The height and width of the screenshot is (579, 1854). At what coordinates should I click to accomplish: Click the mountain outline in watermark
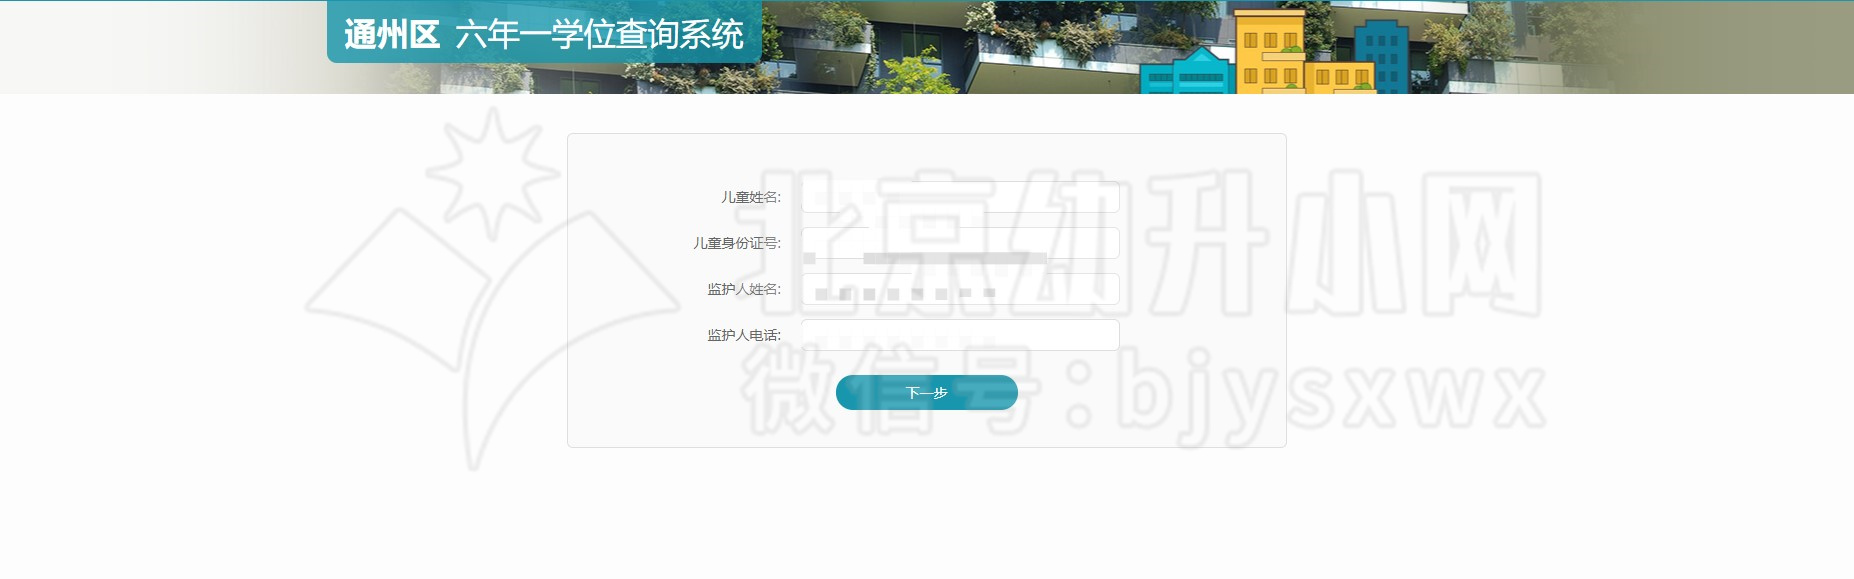click(x=400, y=300)
